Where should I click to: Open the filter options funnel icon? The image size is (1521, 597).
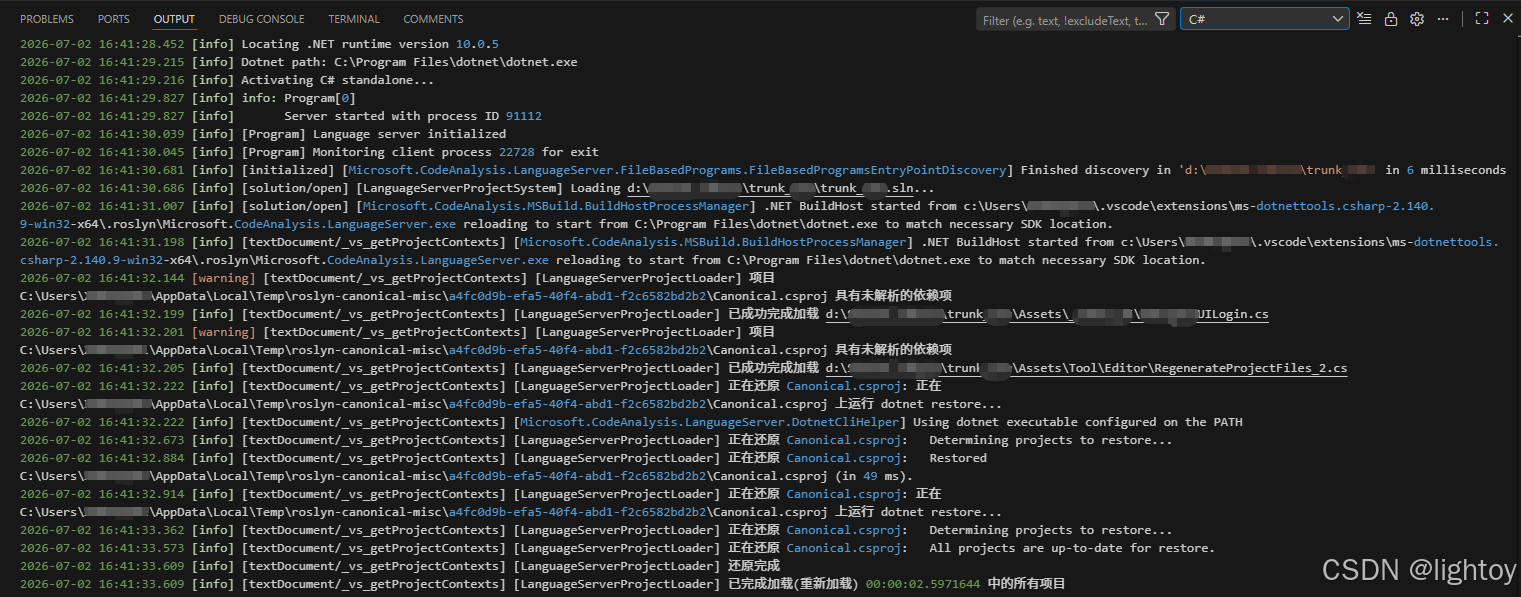pyautogui.click(x=1161, y=19)
